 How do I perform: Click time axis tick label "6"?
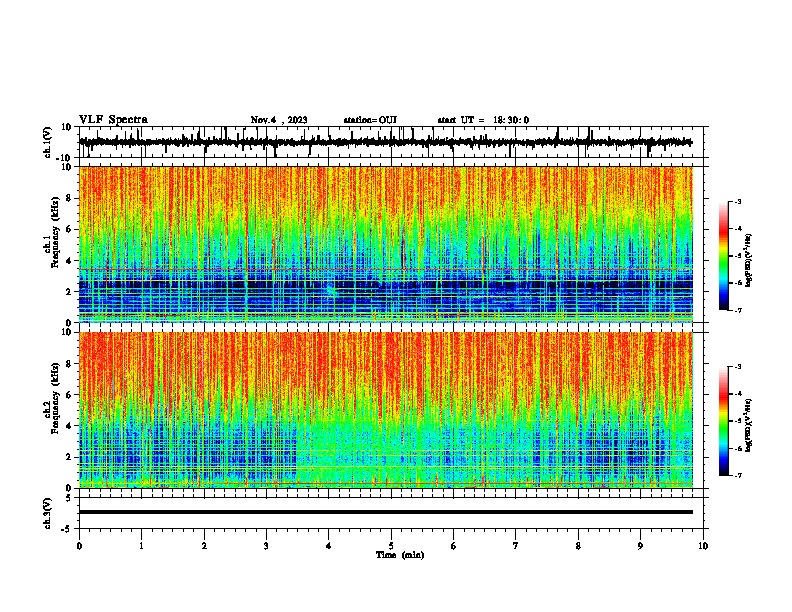[454, 546]
